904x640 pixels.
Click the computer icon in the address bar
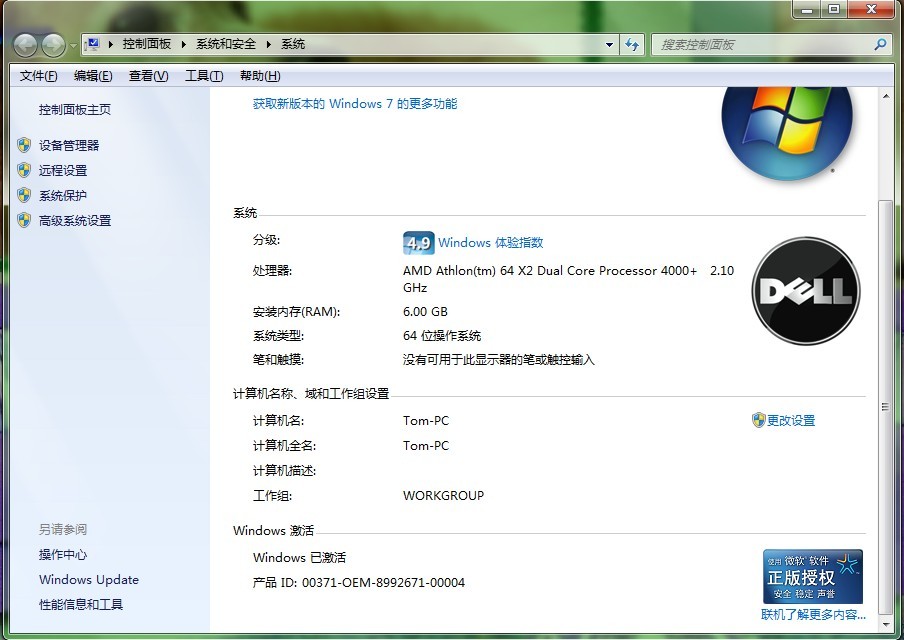pyautogui.click(x=92, y=44)
